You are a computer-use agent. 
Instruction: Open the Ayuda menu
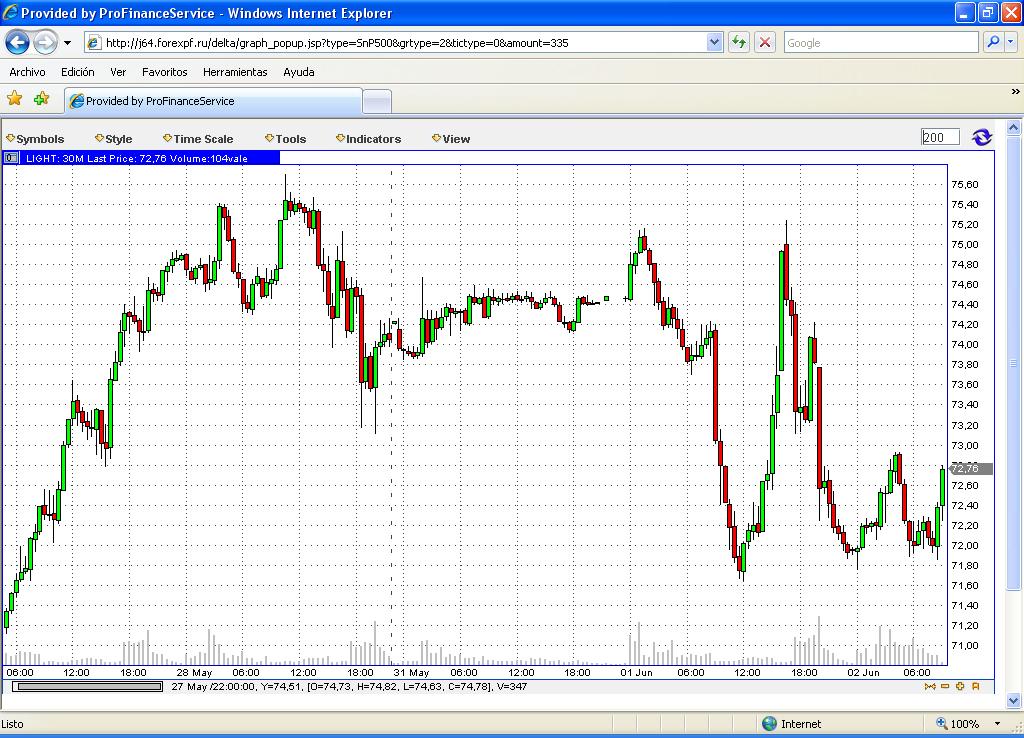tap(299, 72)
